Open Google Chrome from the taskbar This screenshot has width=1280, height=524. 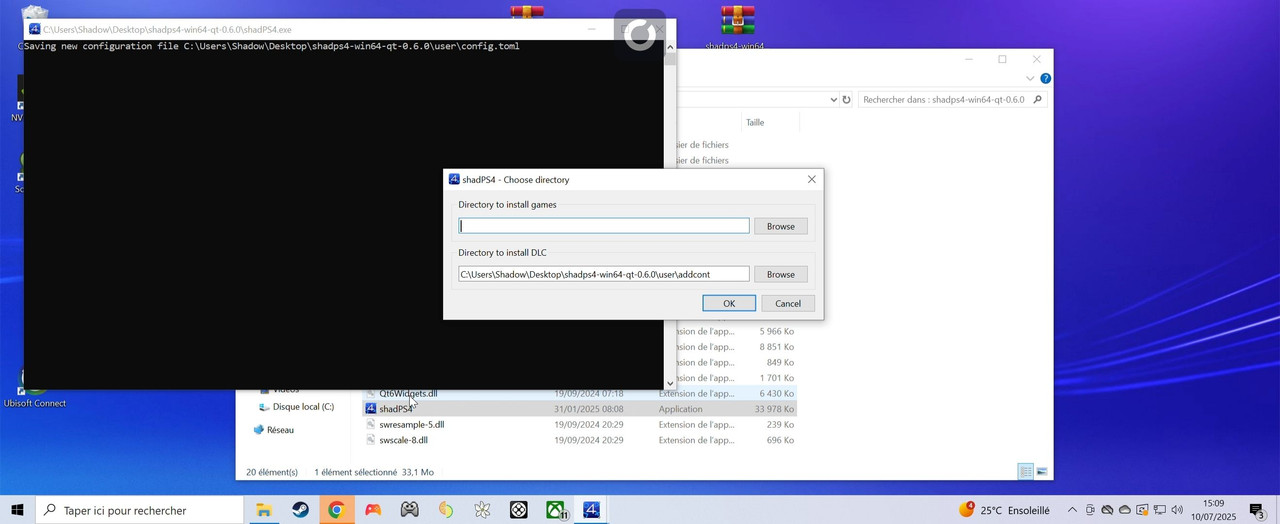click(336, 510)
